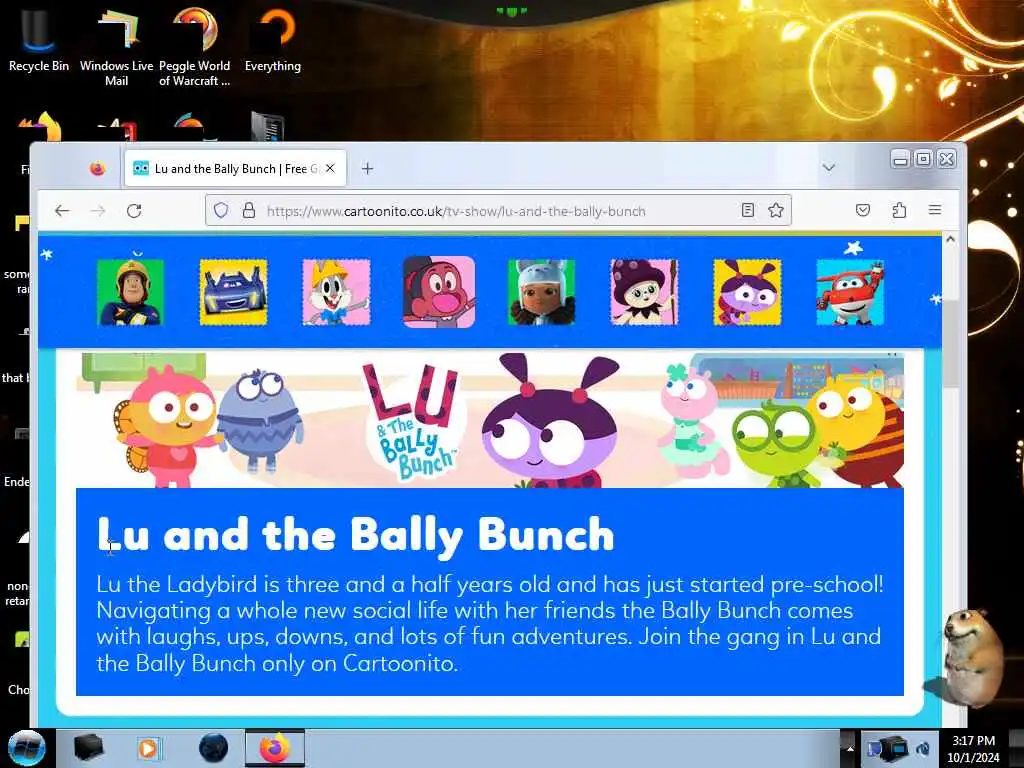The width and height of the screenshot is (1024, 768).
Task: Click the scrollbar up arrow
Action: pyautogui.click(x=950, y=240)
